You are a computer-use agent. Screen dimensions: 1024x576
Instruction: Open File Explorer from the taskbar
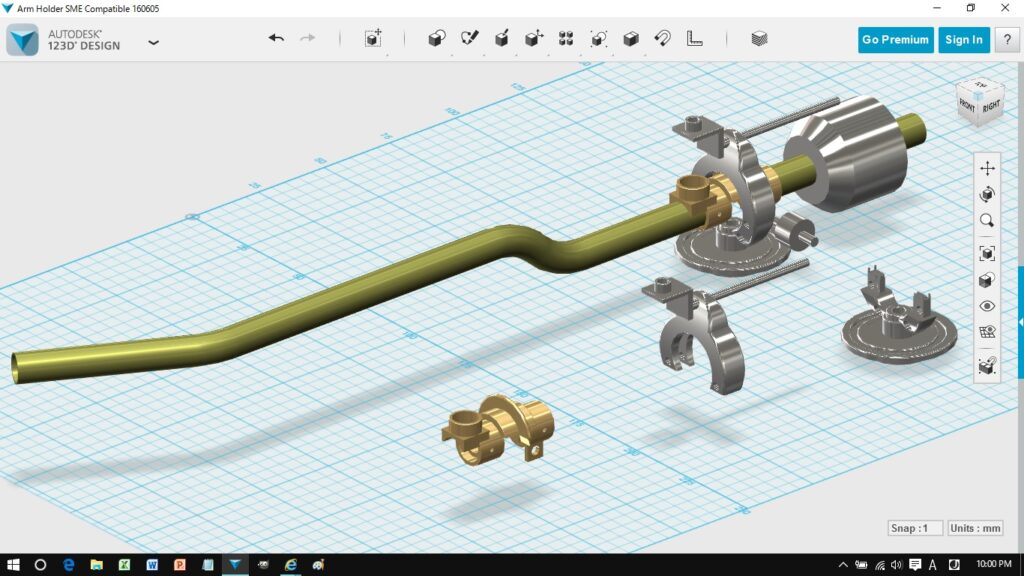click(x=96, y=564)
